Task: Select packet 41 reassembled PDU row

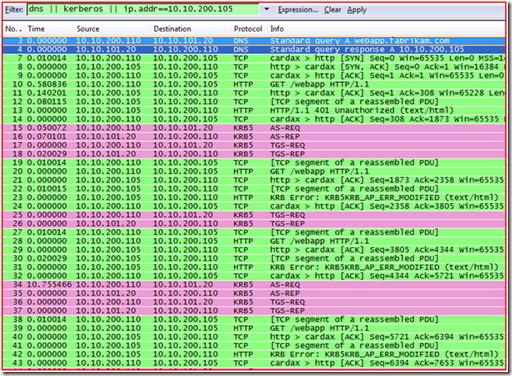Action: point(254,346)
